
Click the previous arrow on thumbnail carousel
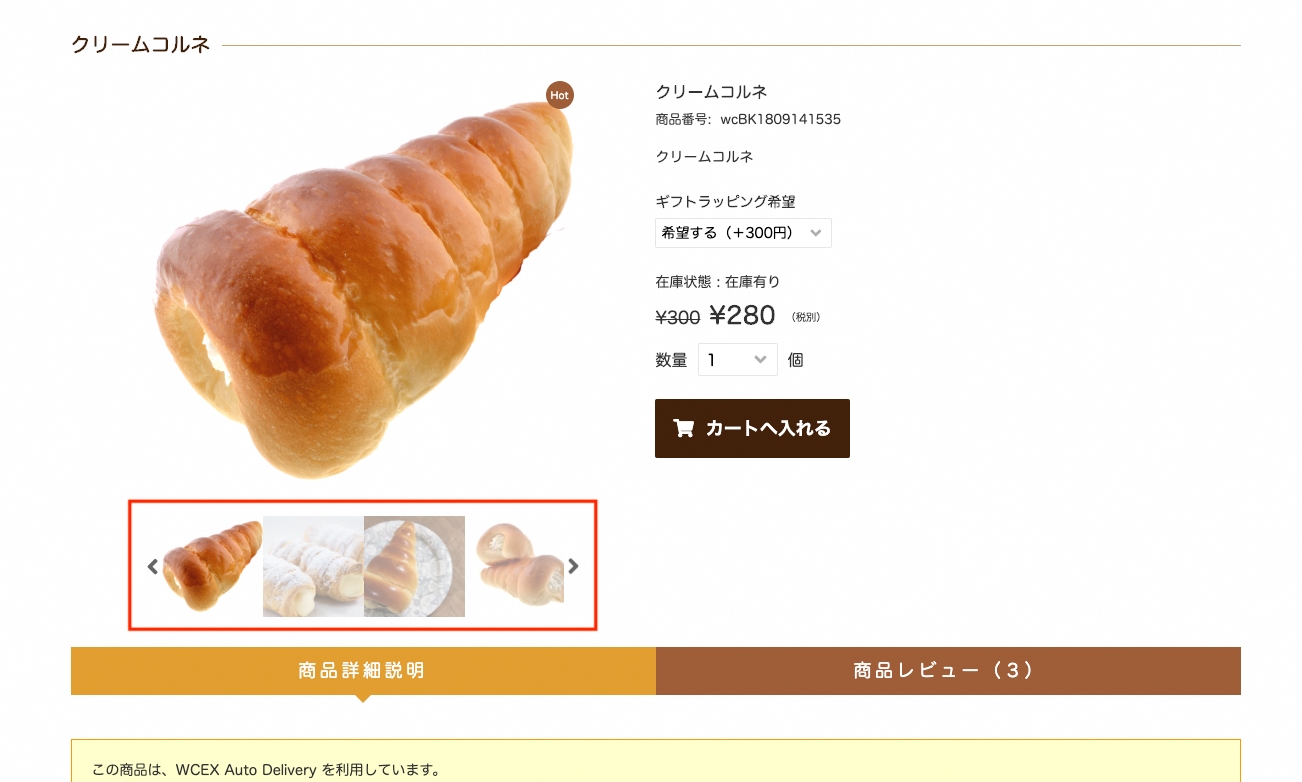tap(153, 566)
